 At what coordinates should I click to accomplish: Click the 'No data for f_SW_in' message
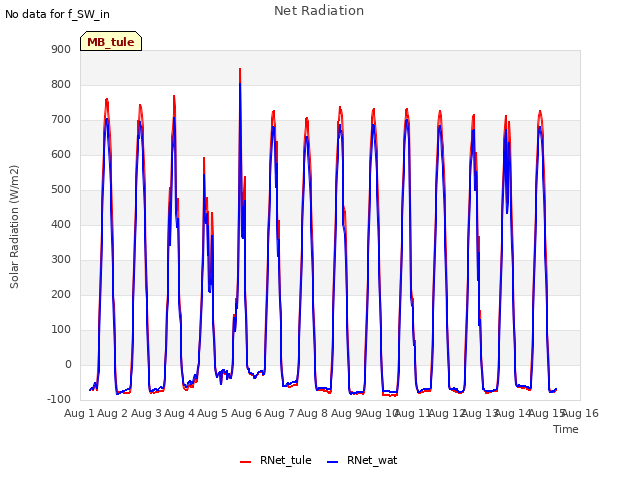coord(57,14)
